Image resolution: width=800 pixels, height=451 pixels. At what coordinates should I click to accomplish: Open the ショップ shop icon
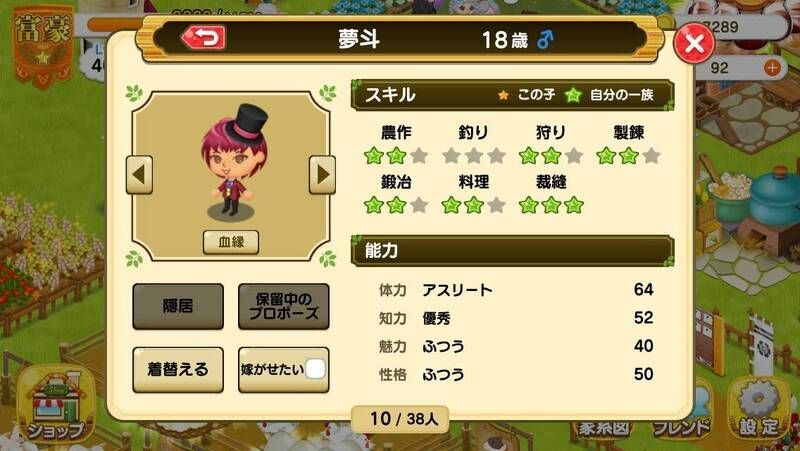click(55, 405)
